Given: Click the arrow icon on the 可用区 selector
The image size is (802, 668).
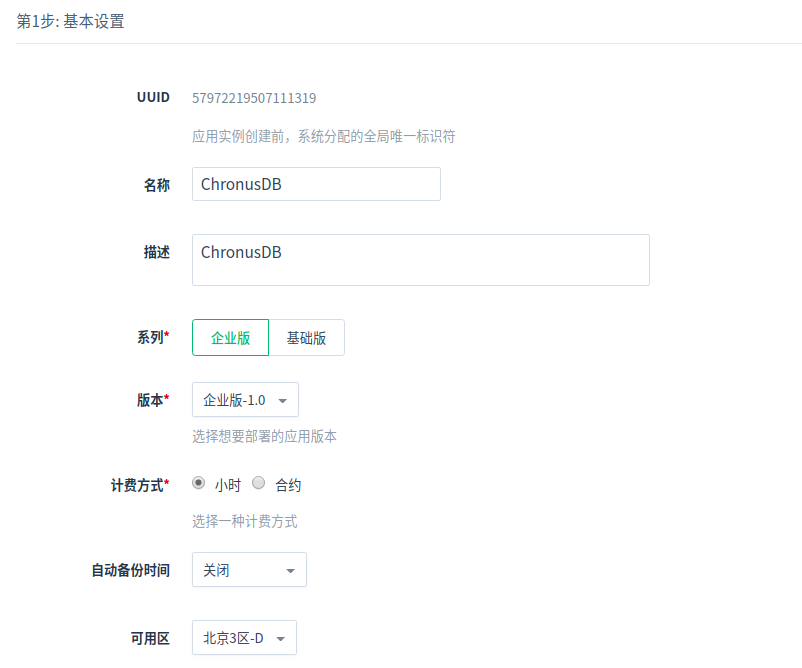Looking at the screenshot, I should tap(281, 637).
